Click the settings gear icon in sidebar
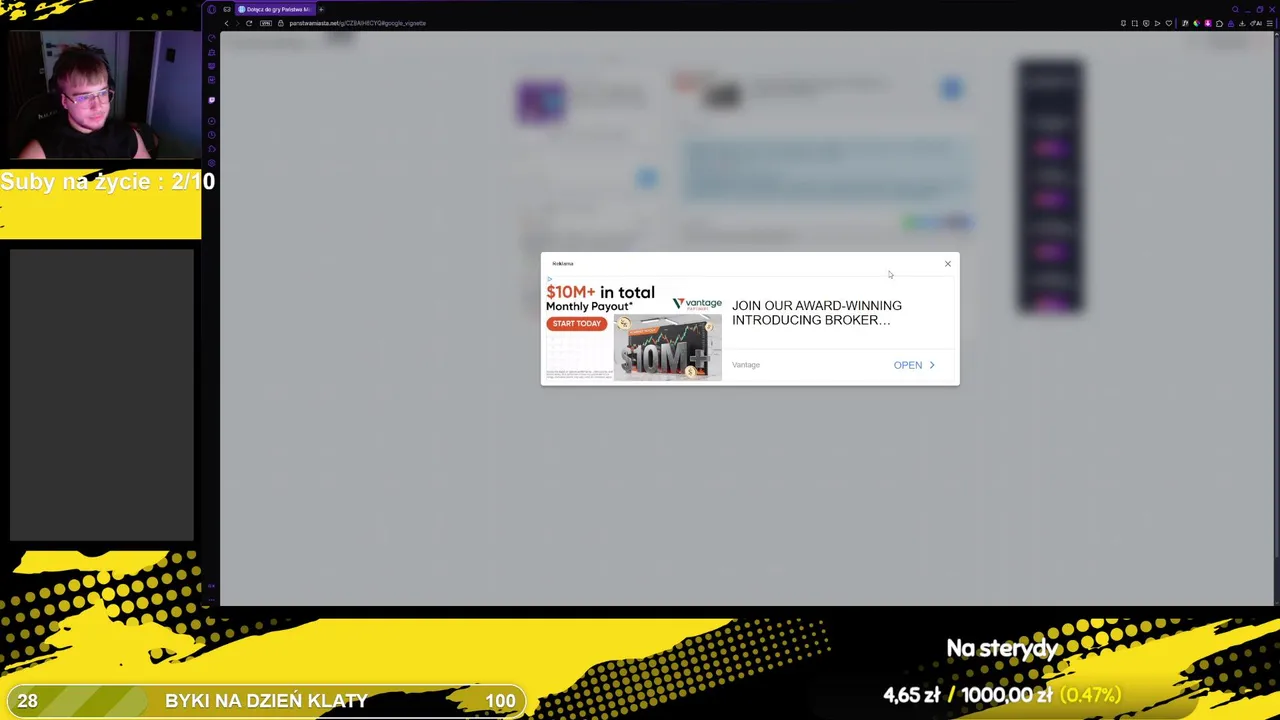Screen dimensions: 1280x720 [x=211, y=163]
